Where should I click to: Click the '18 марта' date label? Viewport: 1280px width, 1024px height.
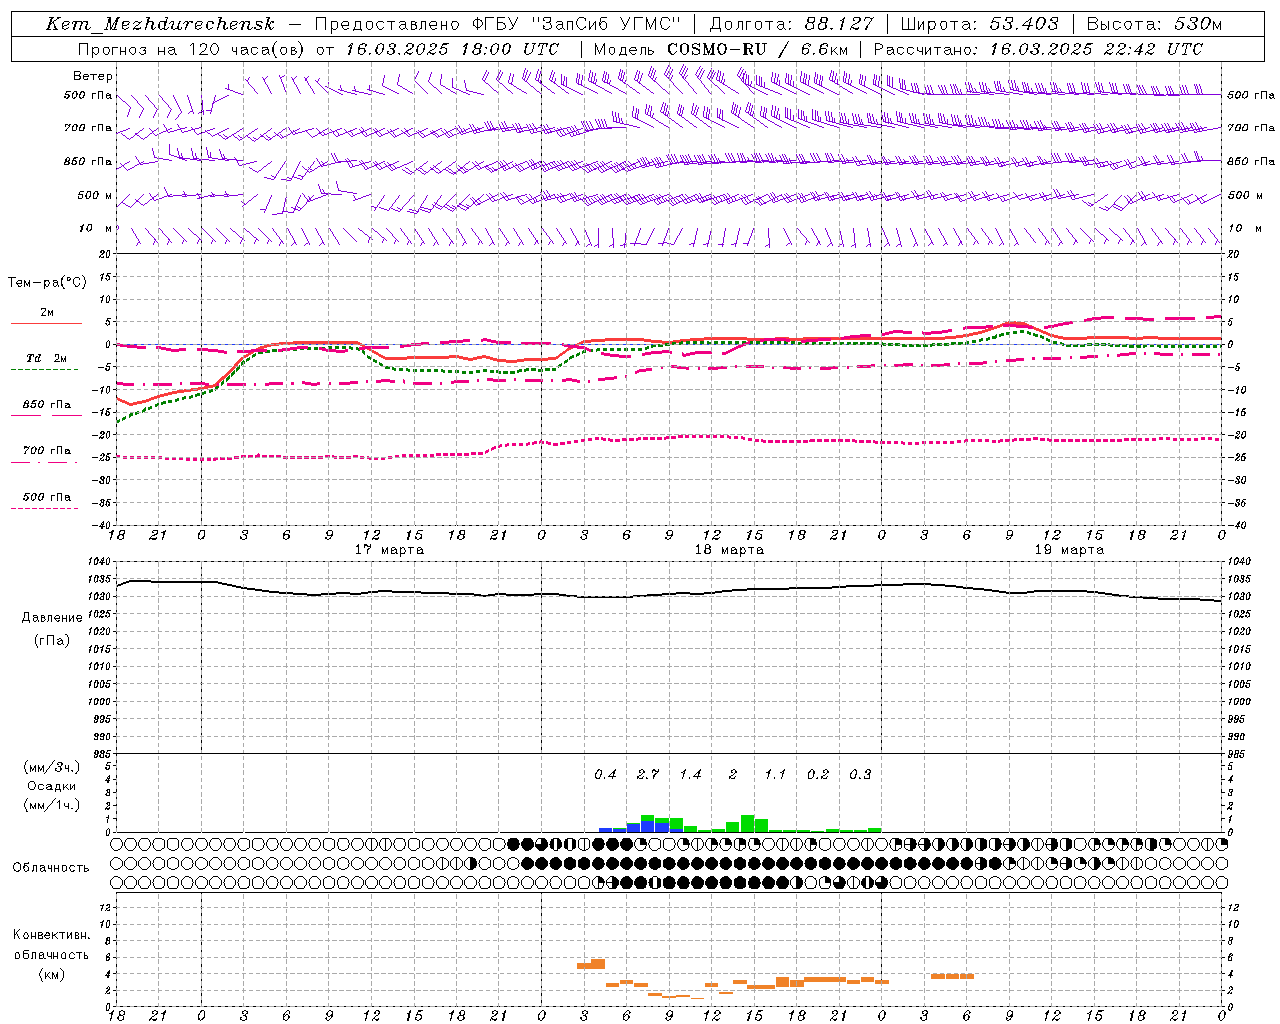pyautogui.click(x=729, y=550)
